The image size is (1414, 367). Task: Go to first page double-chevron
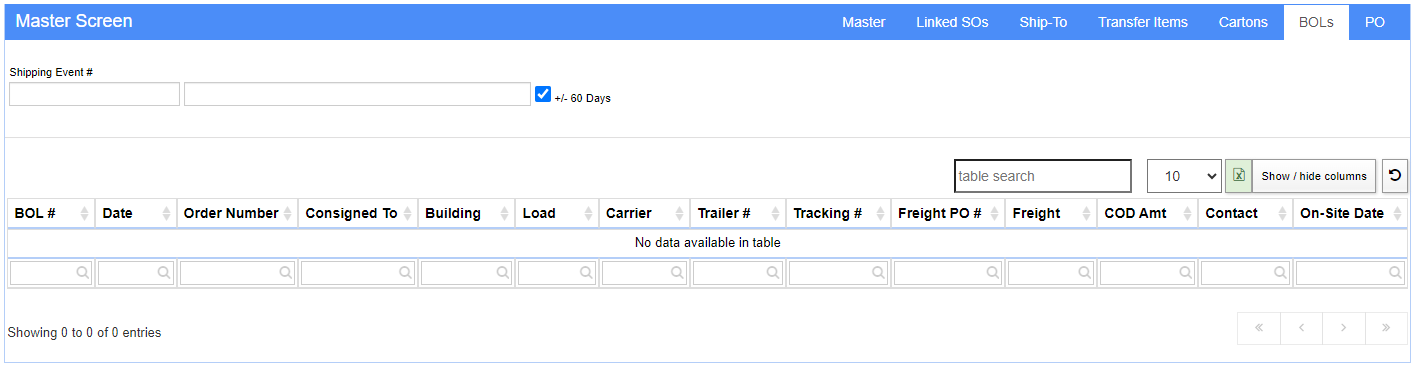[x=1259, y=328]
